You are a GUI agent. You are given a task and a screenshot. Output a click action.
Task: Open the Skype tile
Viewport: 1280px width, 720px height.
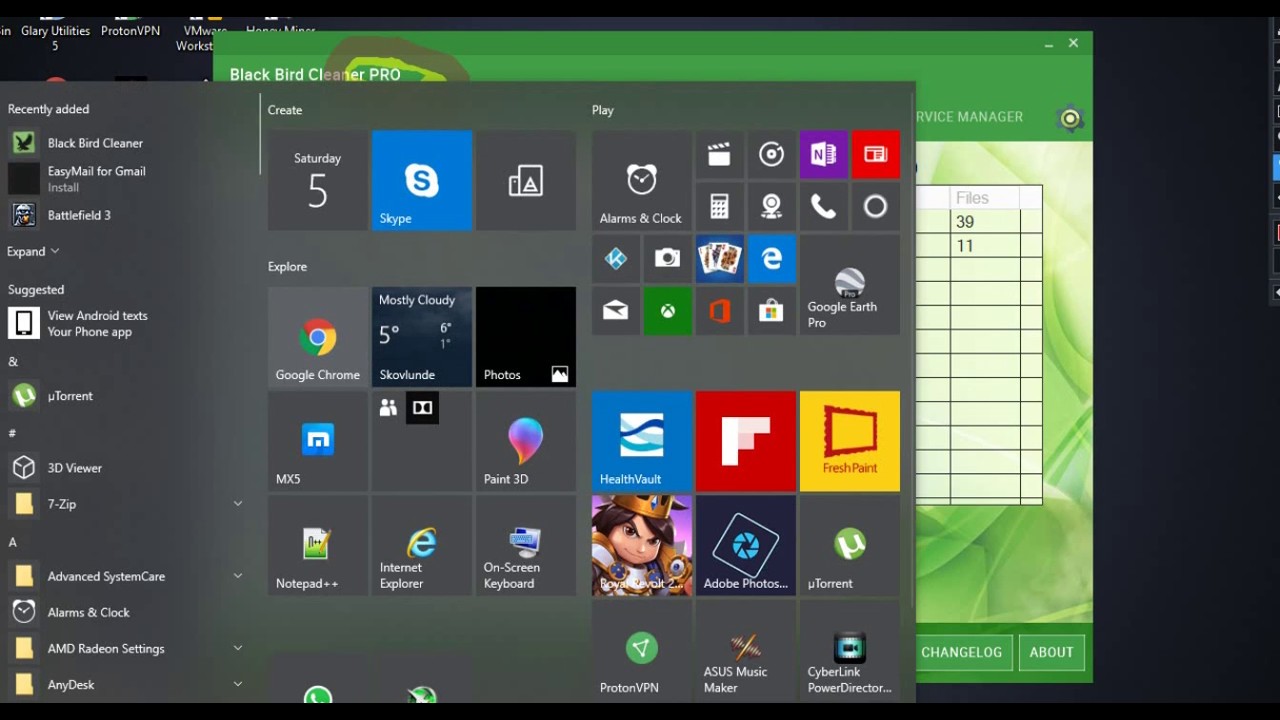point(421,181)
